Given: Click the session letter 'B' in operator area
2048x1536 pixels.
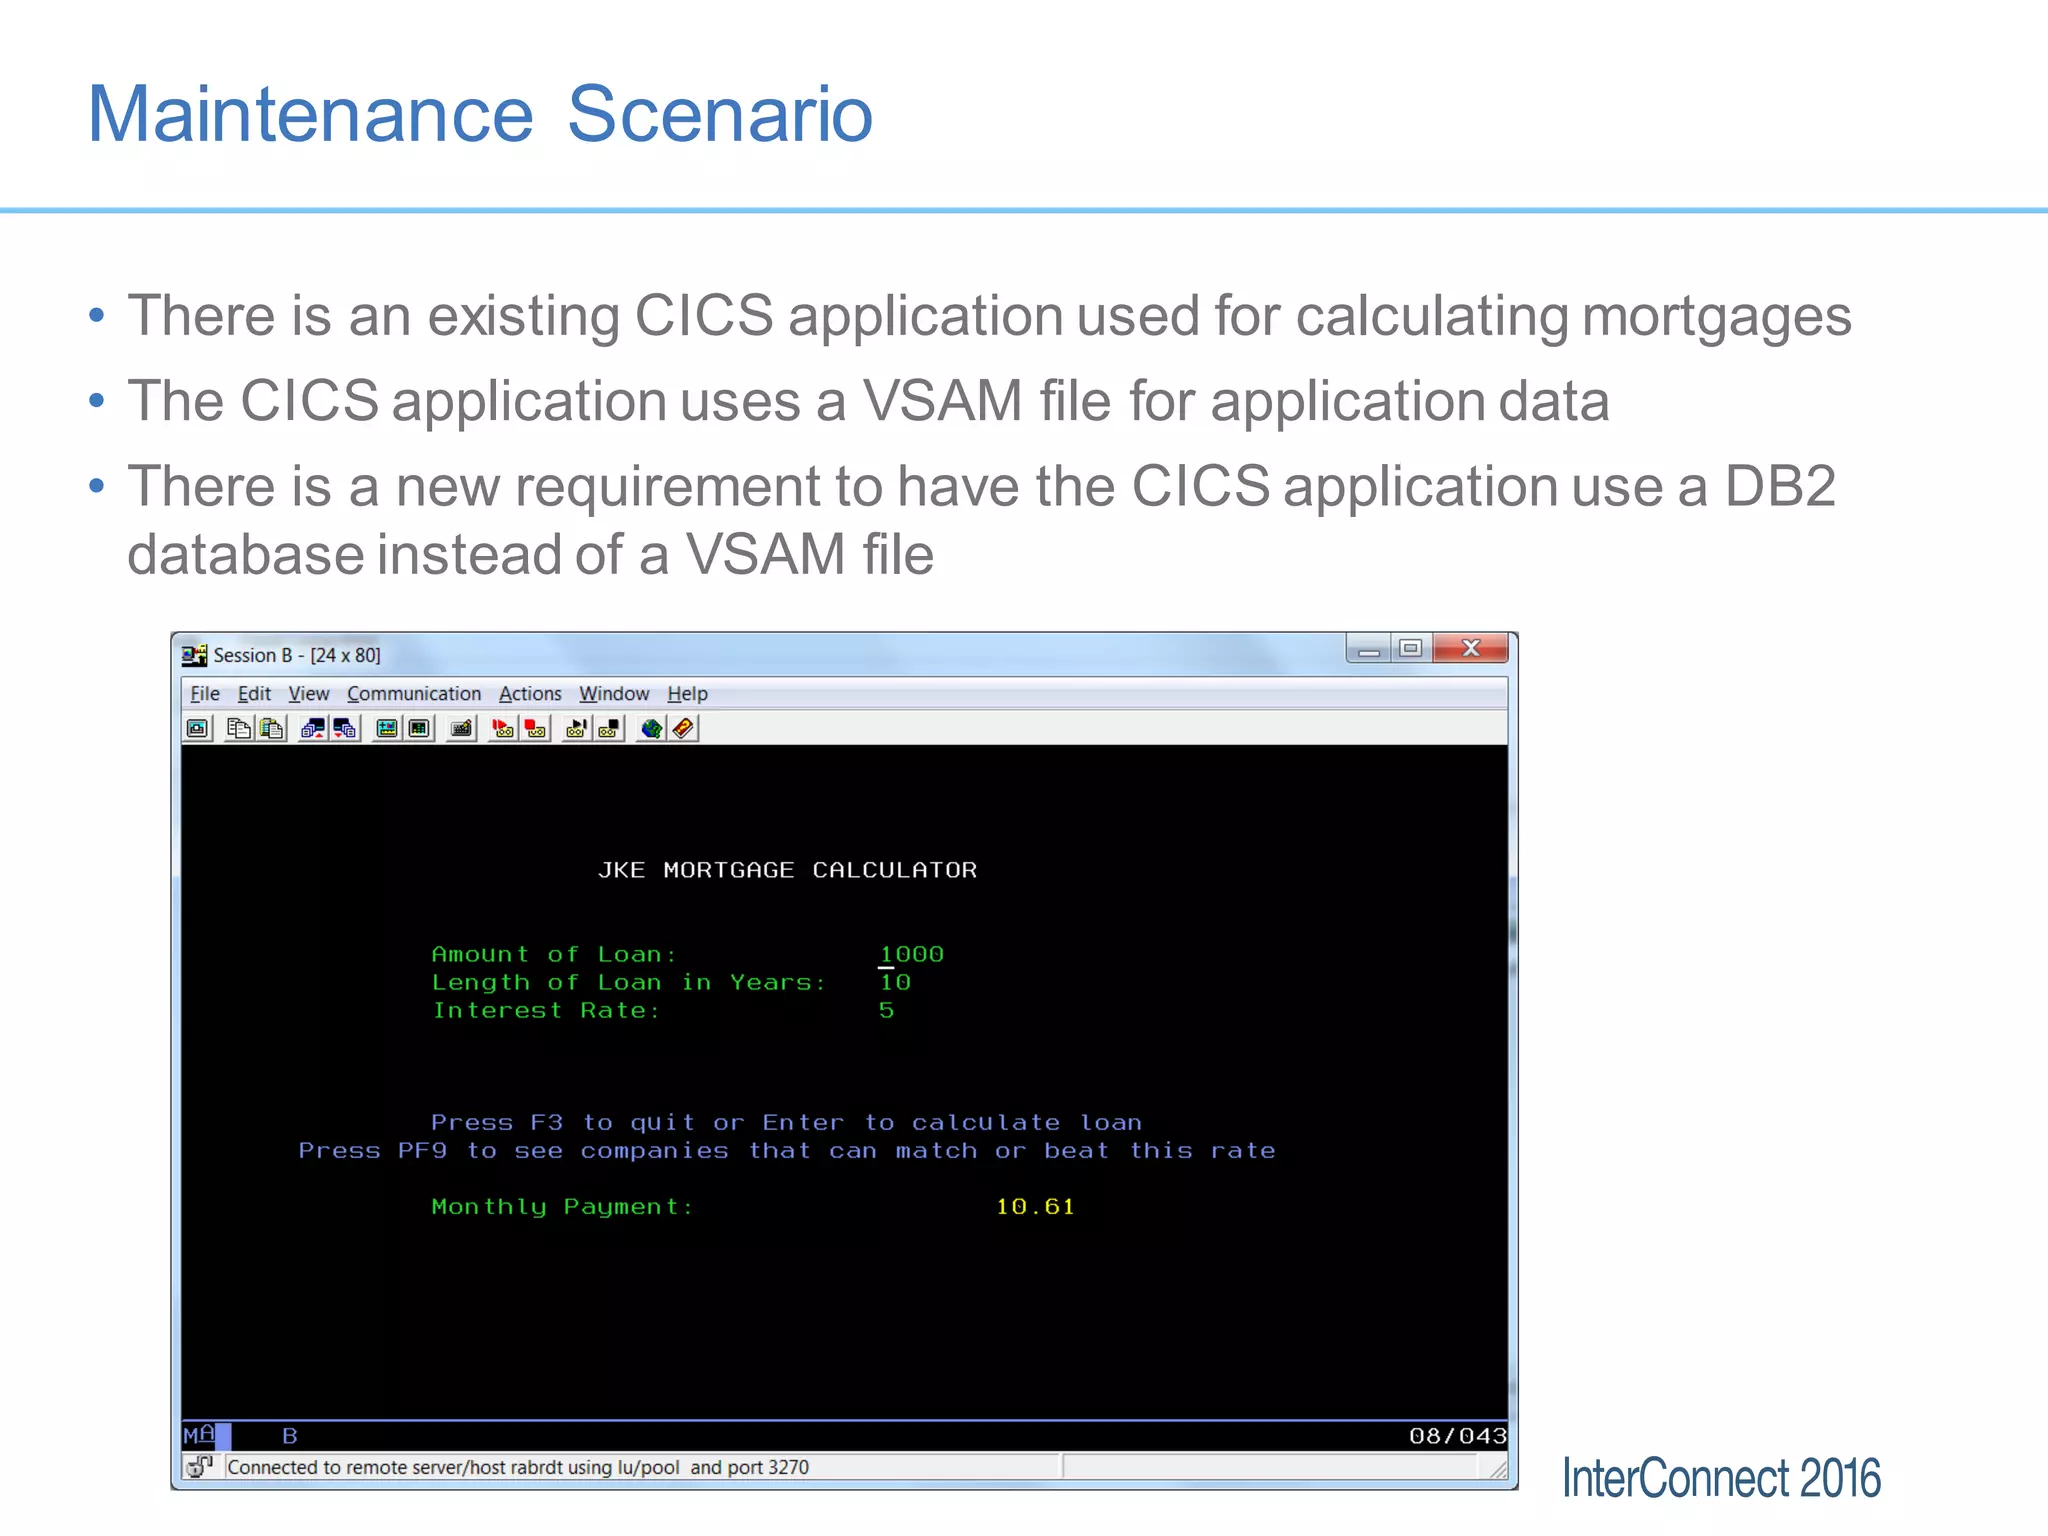Looking at the screenshot, I should coord(290,1436).
